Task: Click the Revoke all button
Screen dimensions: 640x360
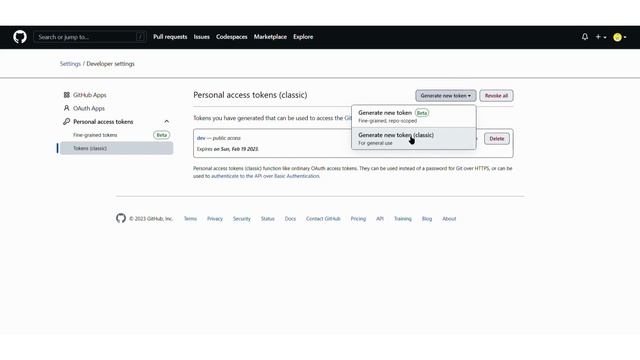Action: coord(496,96)
